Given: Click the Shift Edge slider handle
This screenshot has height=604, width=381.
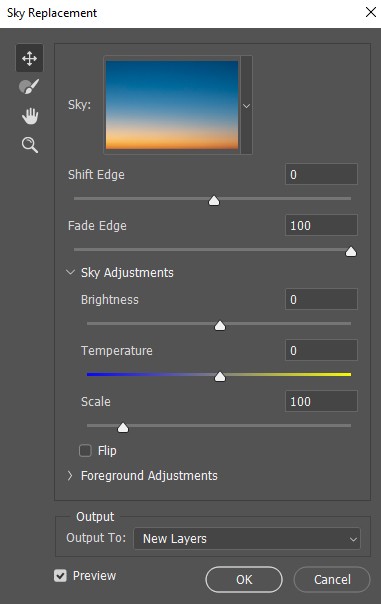Looking at the screenshot, I should point(214,200).
